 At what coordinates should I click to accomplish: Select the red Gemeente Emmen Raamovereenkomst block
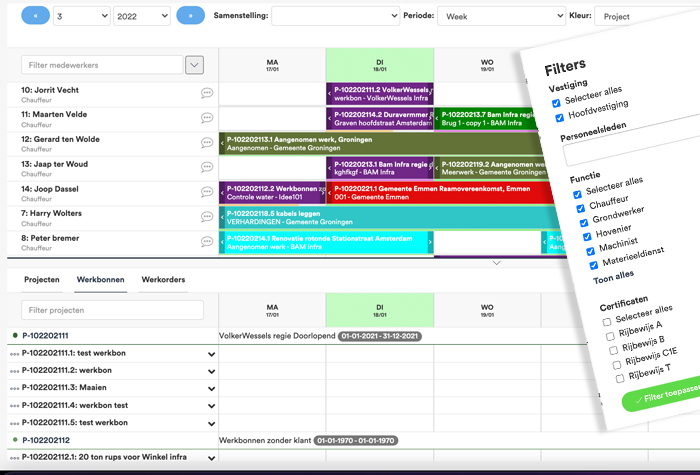point(430,193)
